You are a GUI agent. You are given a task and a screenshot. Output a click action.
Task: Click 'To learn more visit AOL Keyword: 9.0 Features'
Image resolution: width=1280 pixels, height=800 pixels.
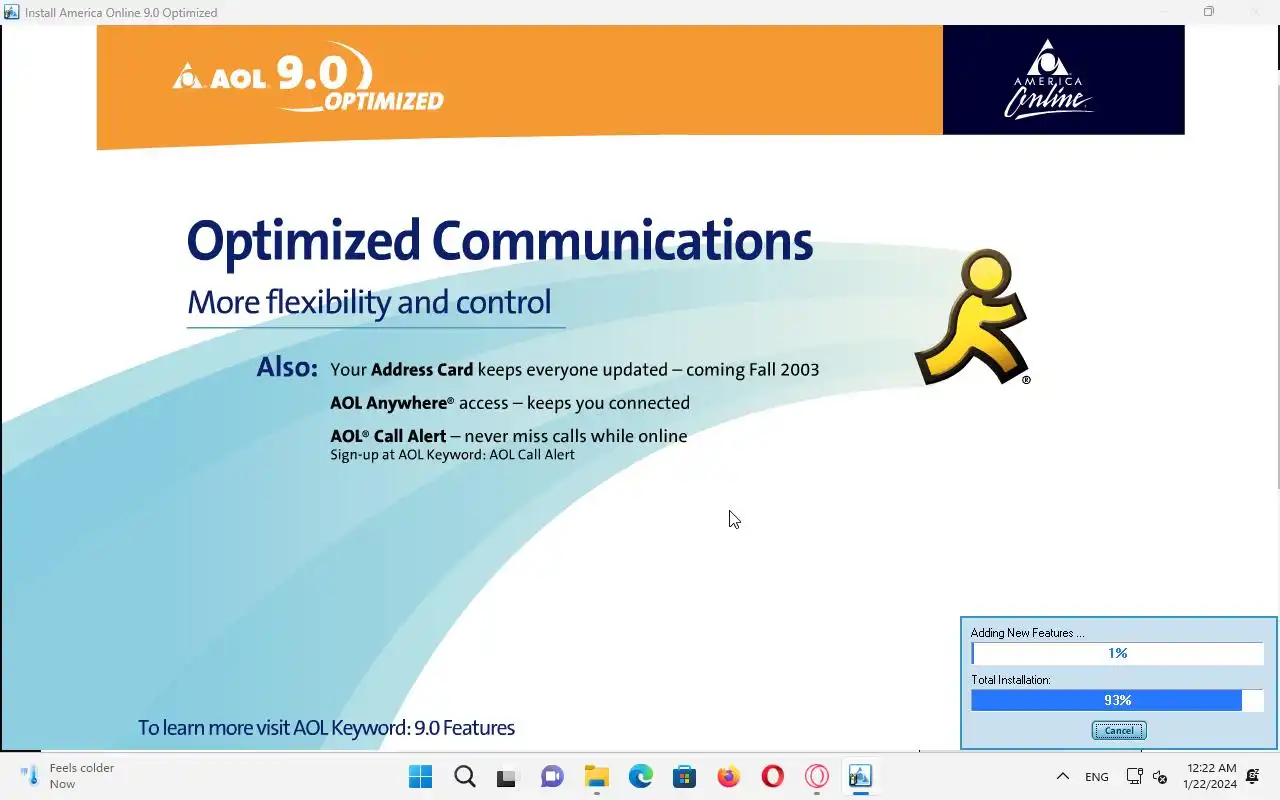click(x=326, y=728)
